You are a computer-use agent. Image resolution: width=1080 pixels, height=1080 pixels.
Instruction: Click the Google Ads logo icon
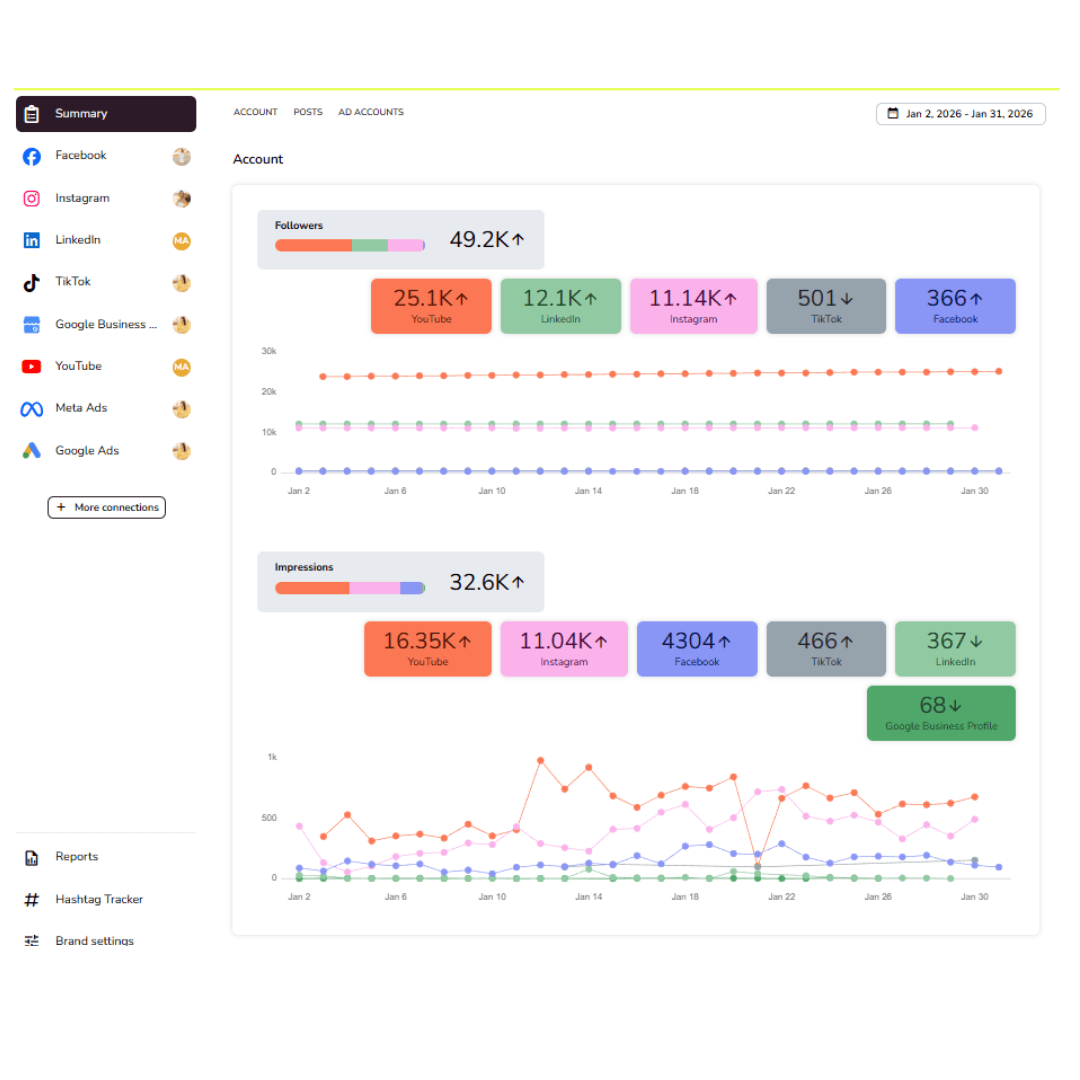point(32,451)
